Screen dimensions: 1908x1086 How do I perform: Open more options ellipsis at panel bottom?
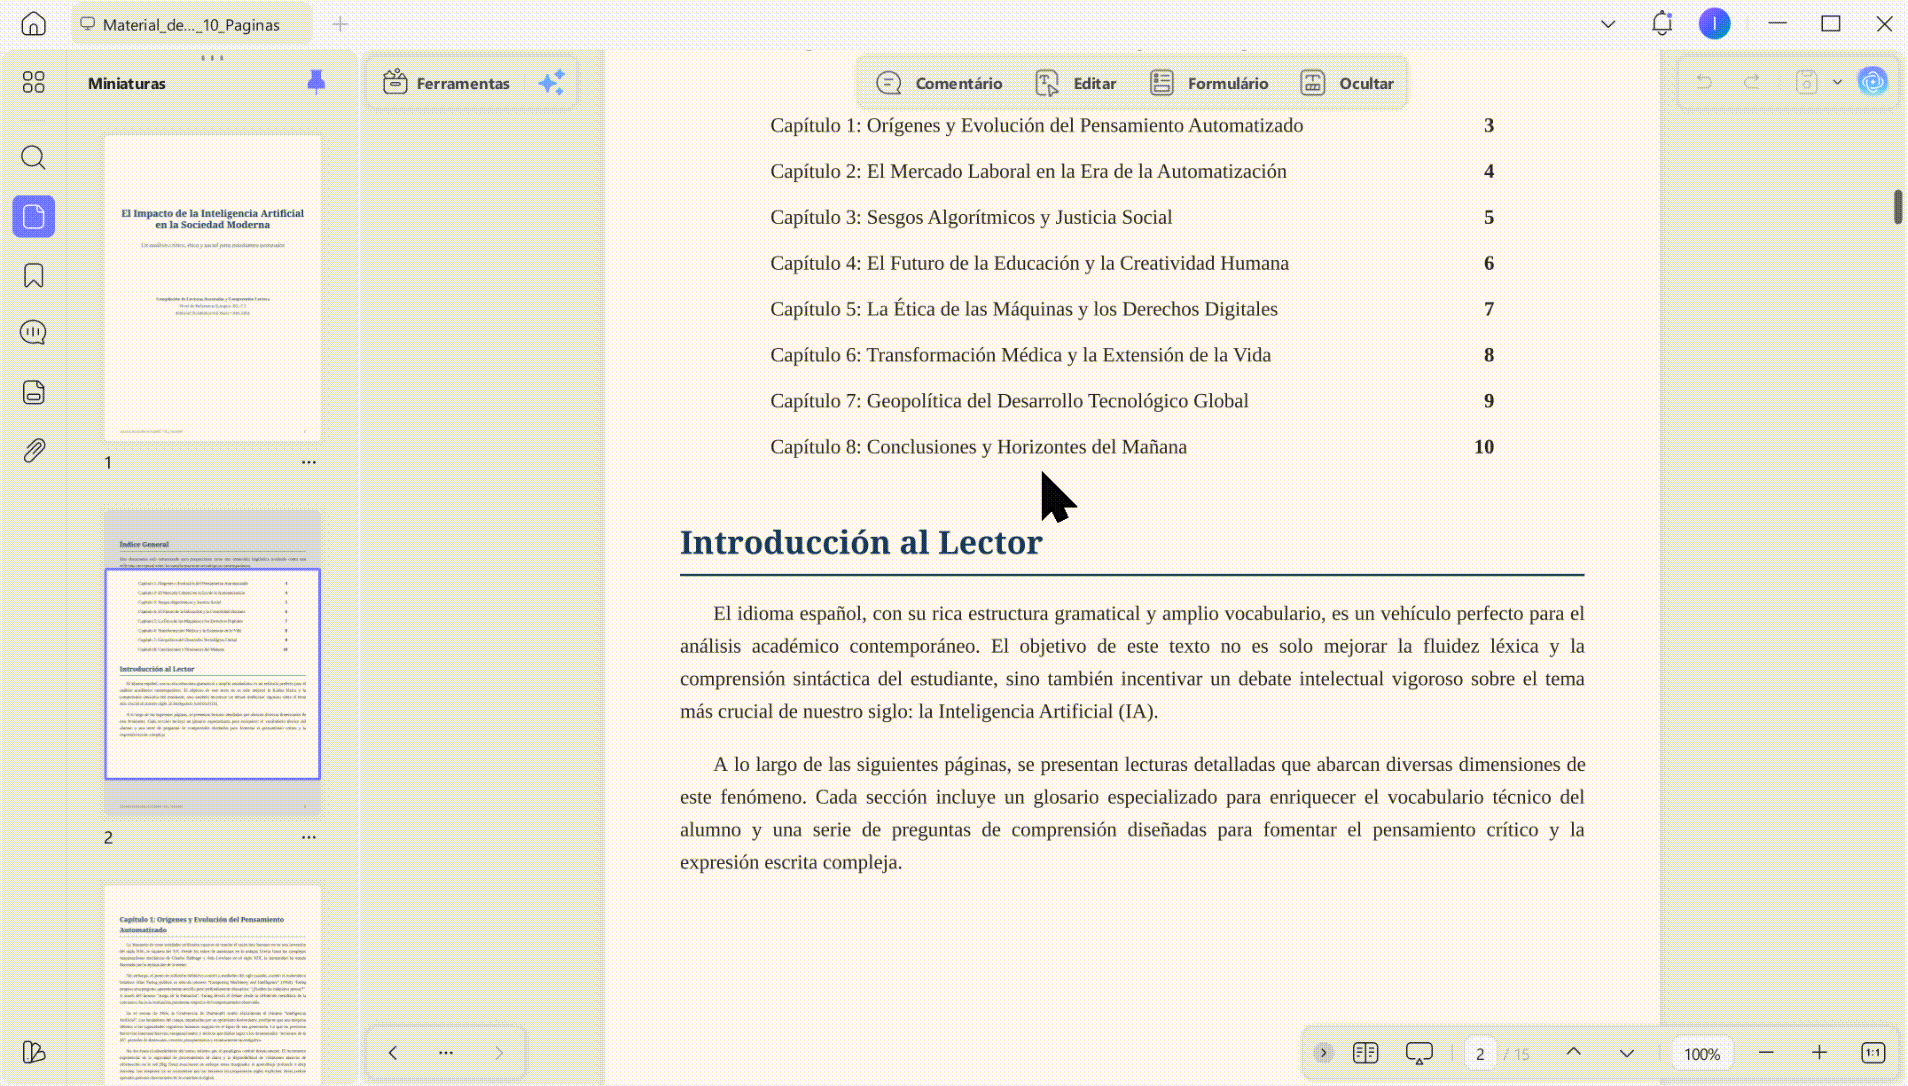point(446,1052)
